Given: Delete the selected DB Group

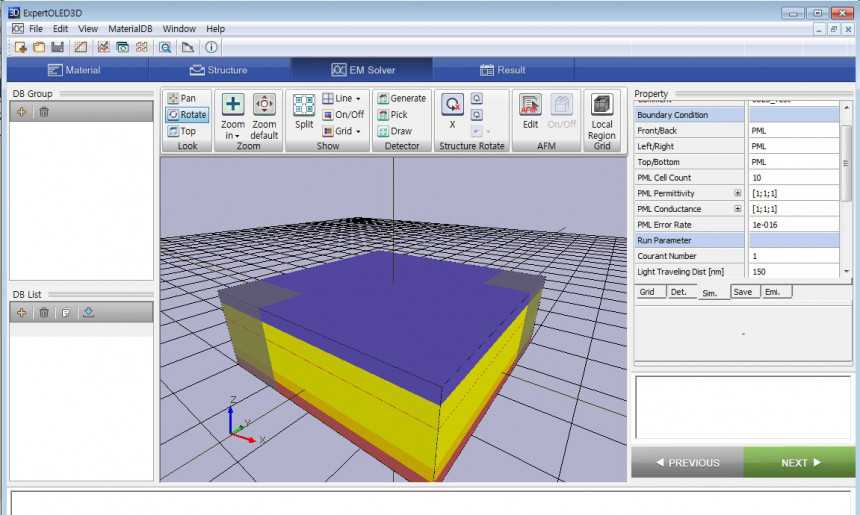Looking at the screenshot, I should (44, 112).
